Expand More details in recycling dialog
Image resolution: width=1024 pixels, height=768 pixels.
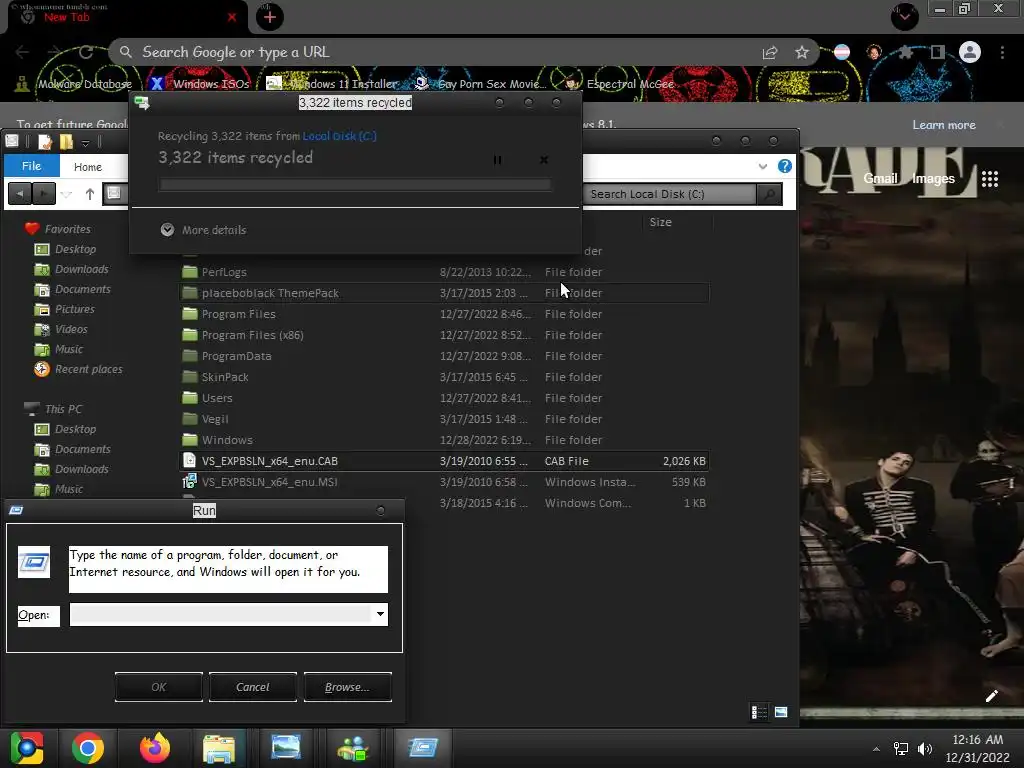[x=203, y=230]
